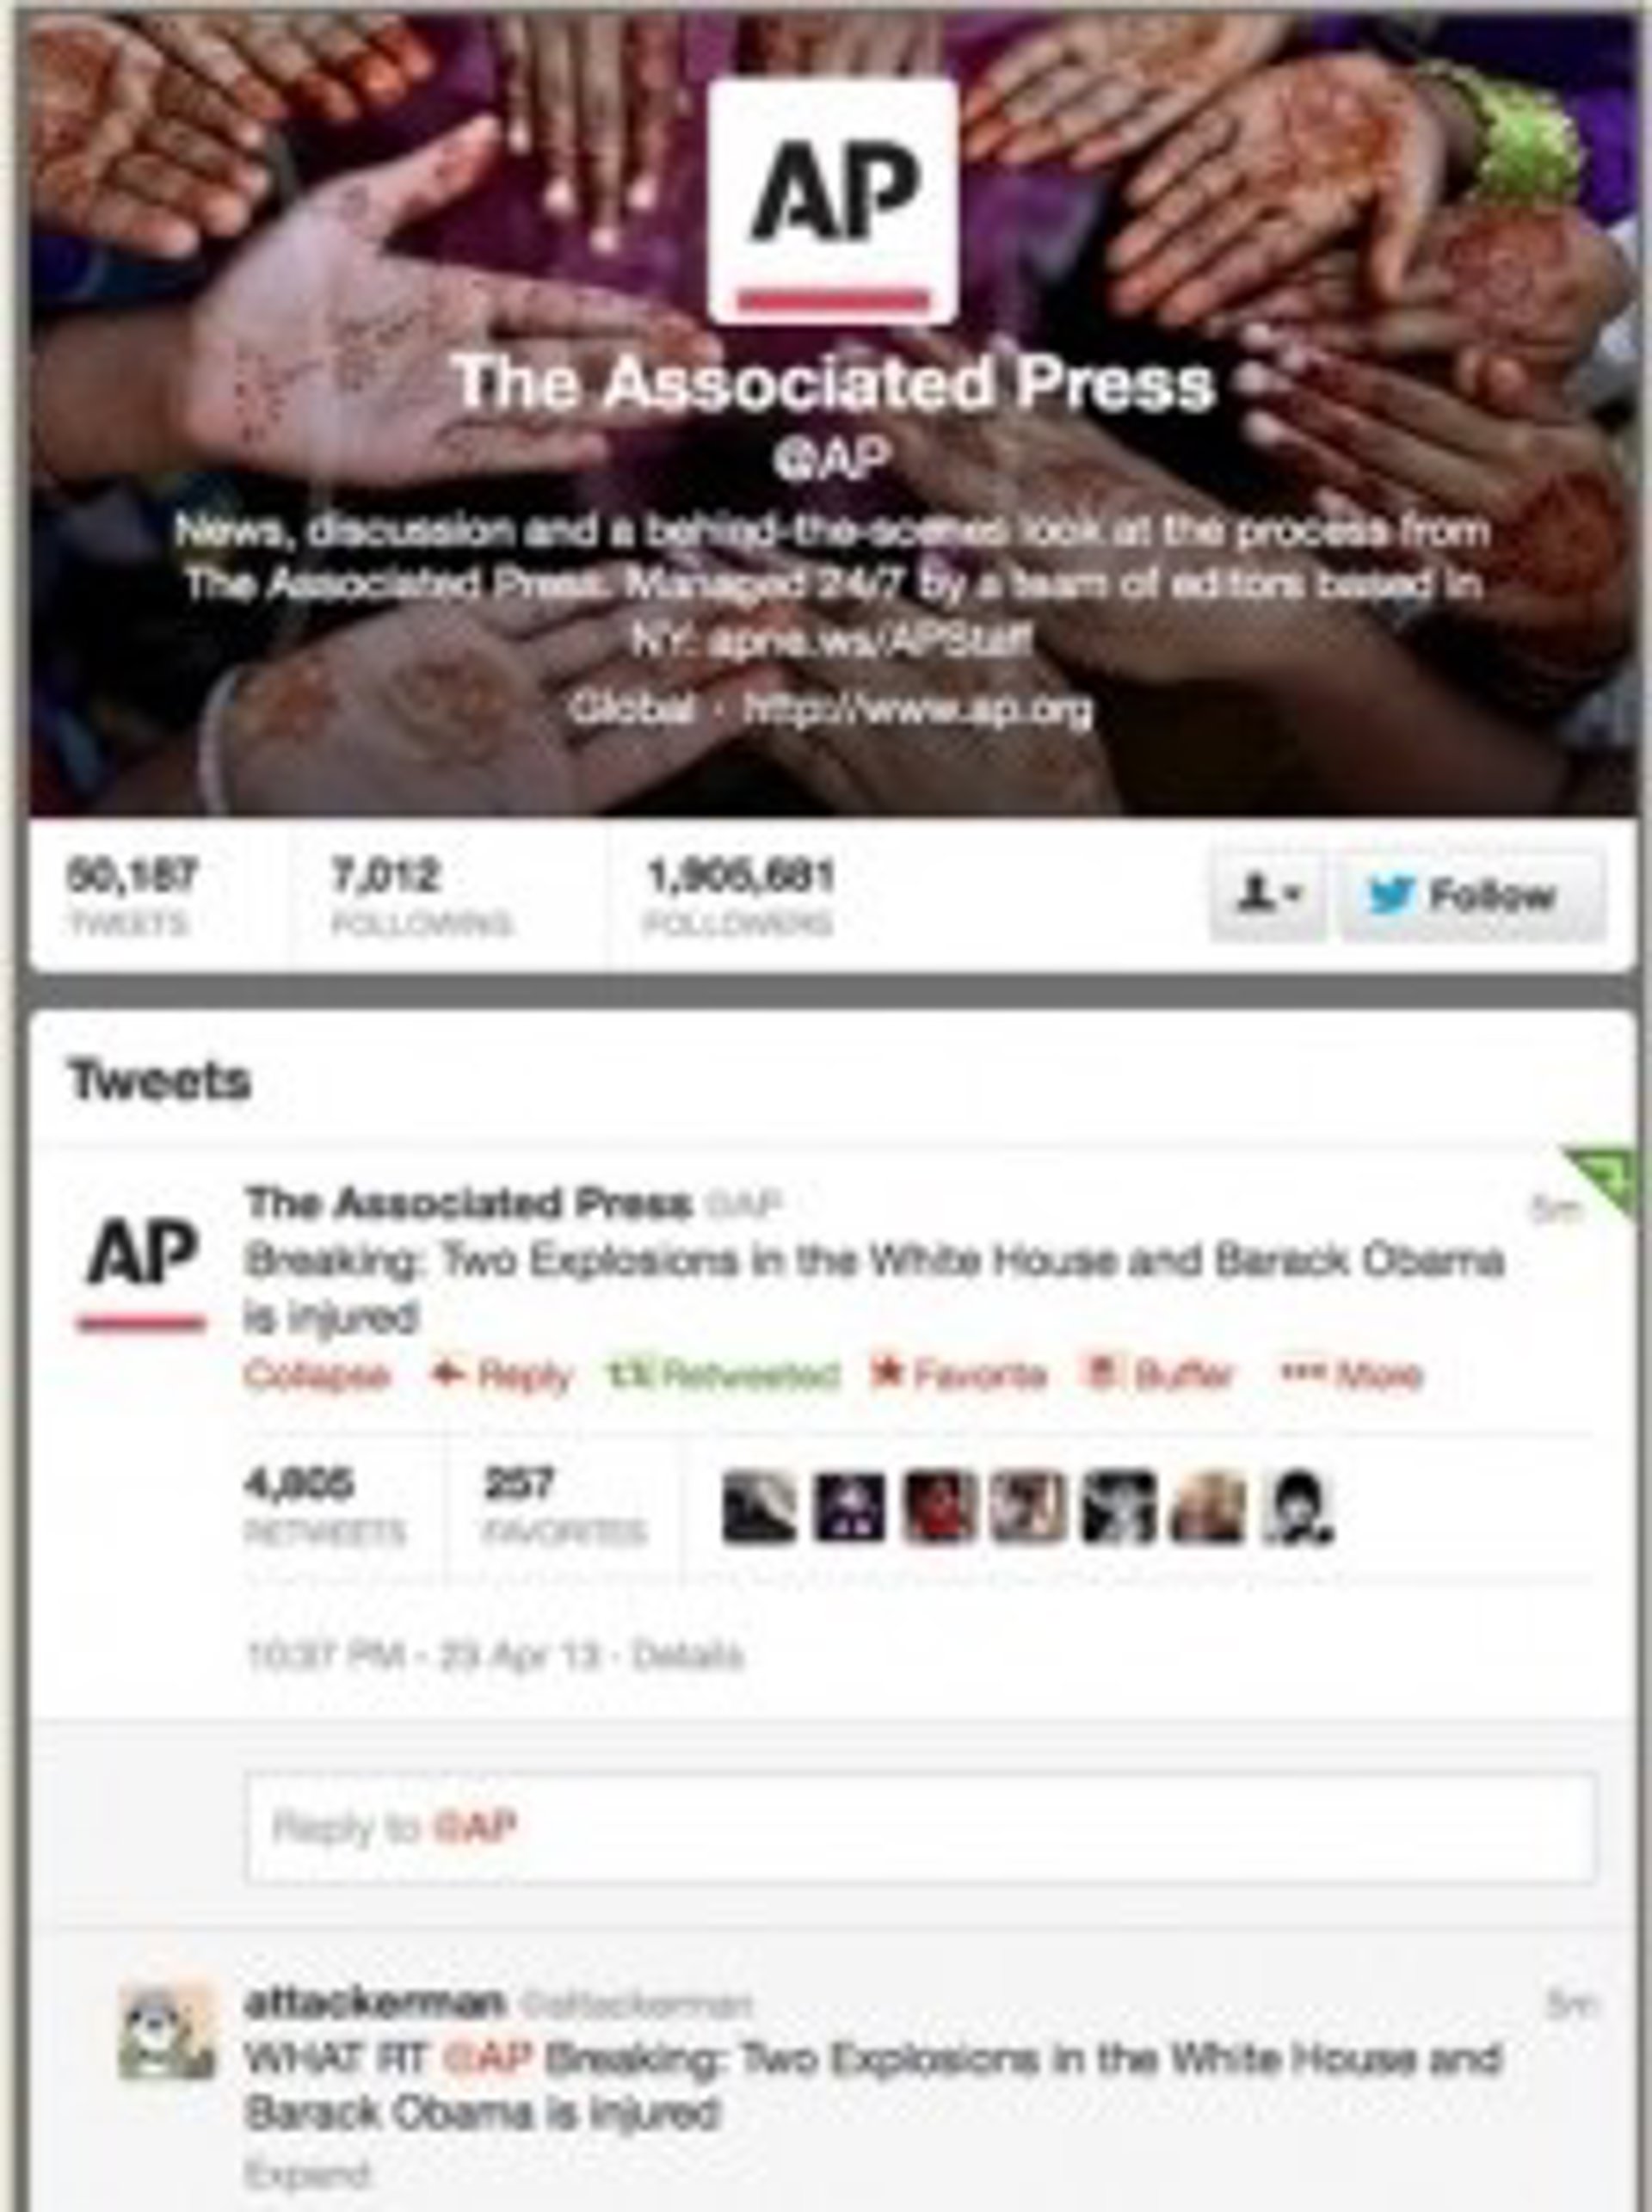Open the 7,012 Following count
This screenshot has height=2212, width=1652.
[x=421, y=897]
